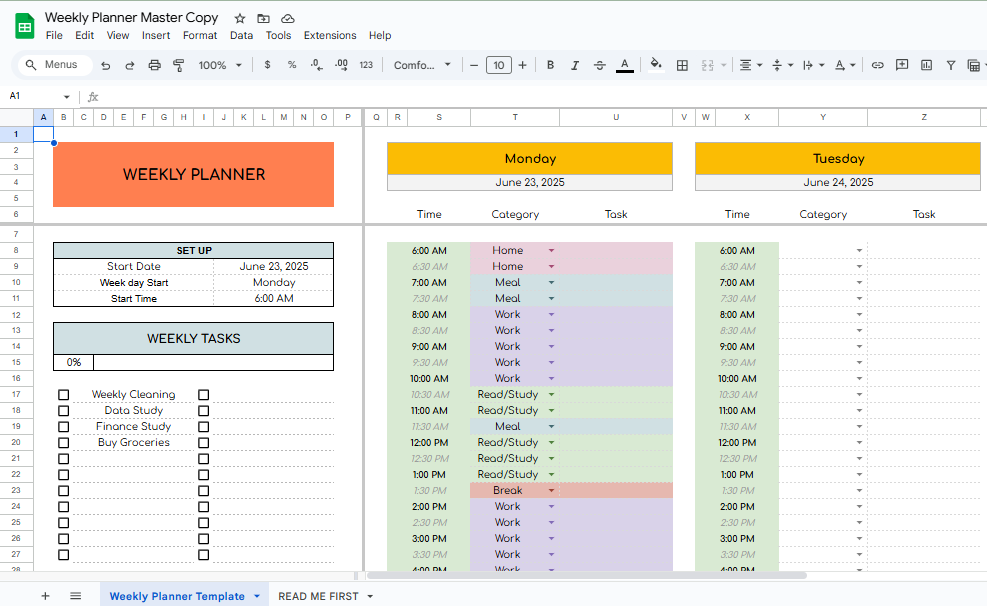Viewport: 987px width, 606px height.
Task: Open the File menu
Action: tap(54, 35)
